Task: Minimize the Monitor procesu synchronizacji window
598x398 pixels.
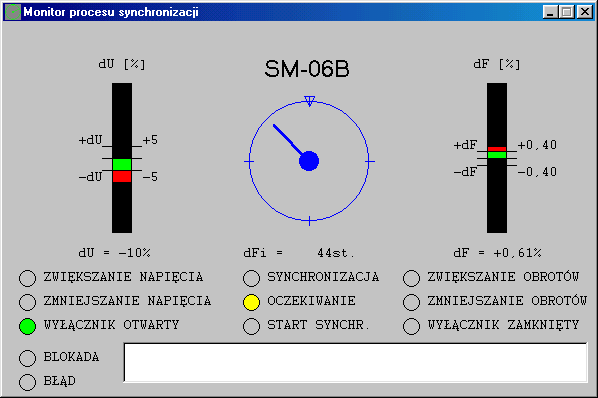Action: coord(550,12)
